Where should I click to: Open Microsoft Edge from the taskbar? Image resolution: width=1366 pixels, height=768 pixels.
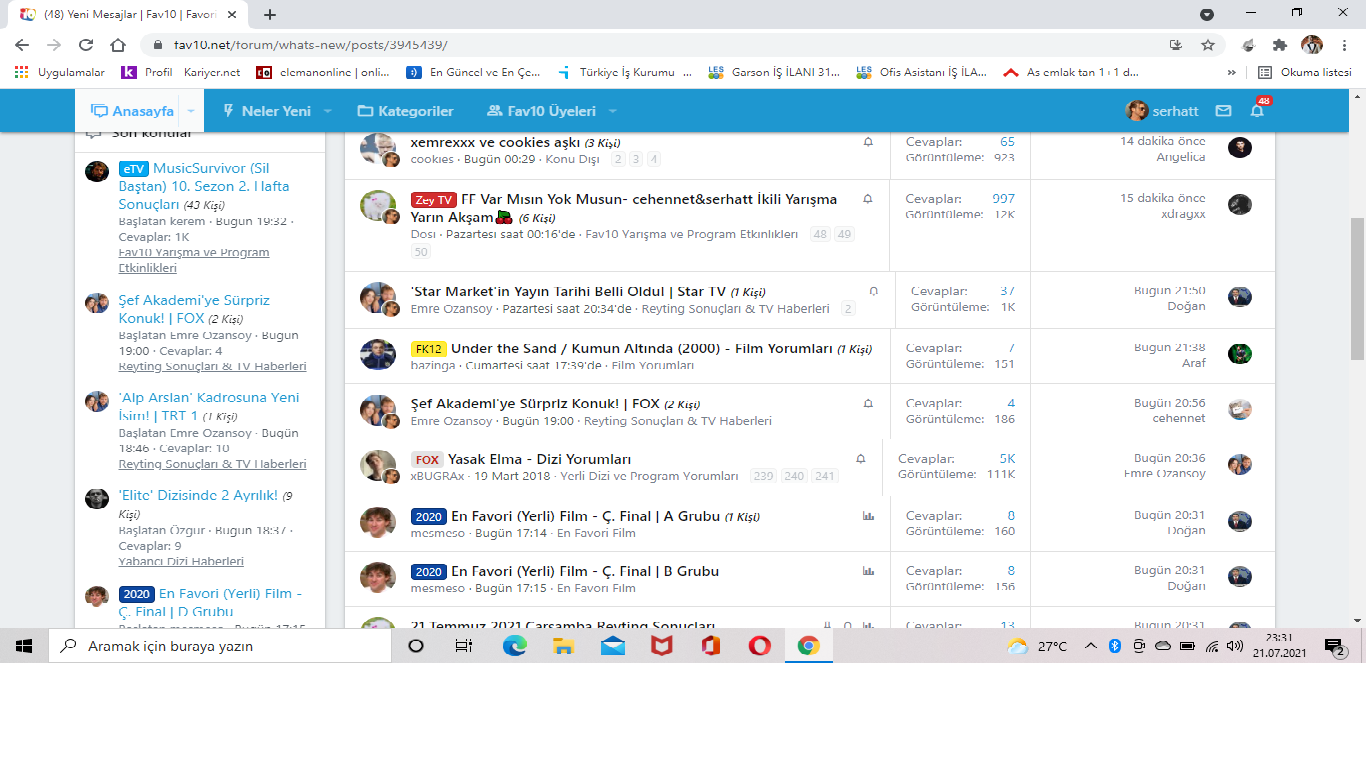click(x=515, y=646)
